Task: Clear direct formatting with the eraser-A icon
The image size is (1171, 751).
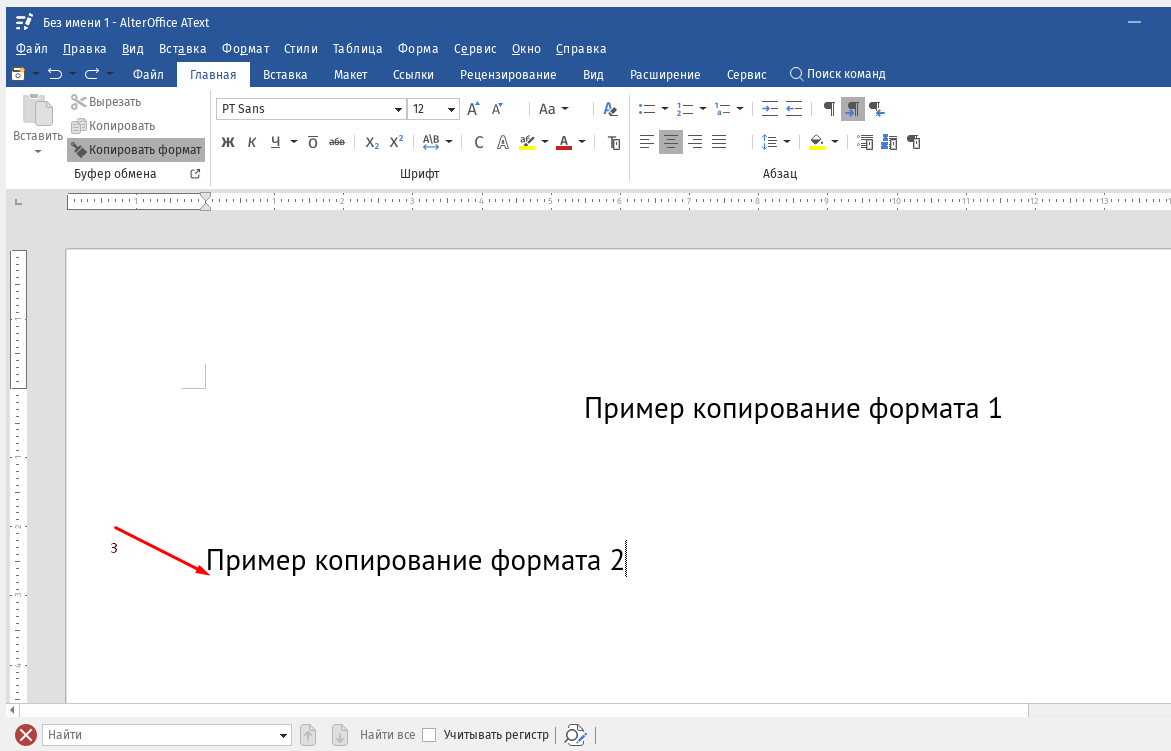Action: [610, 109]
